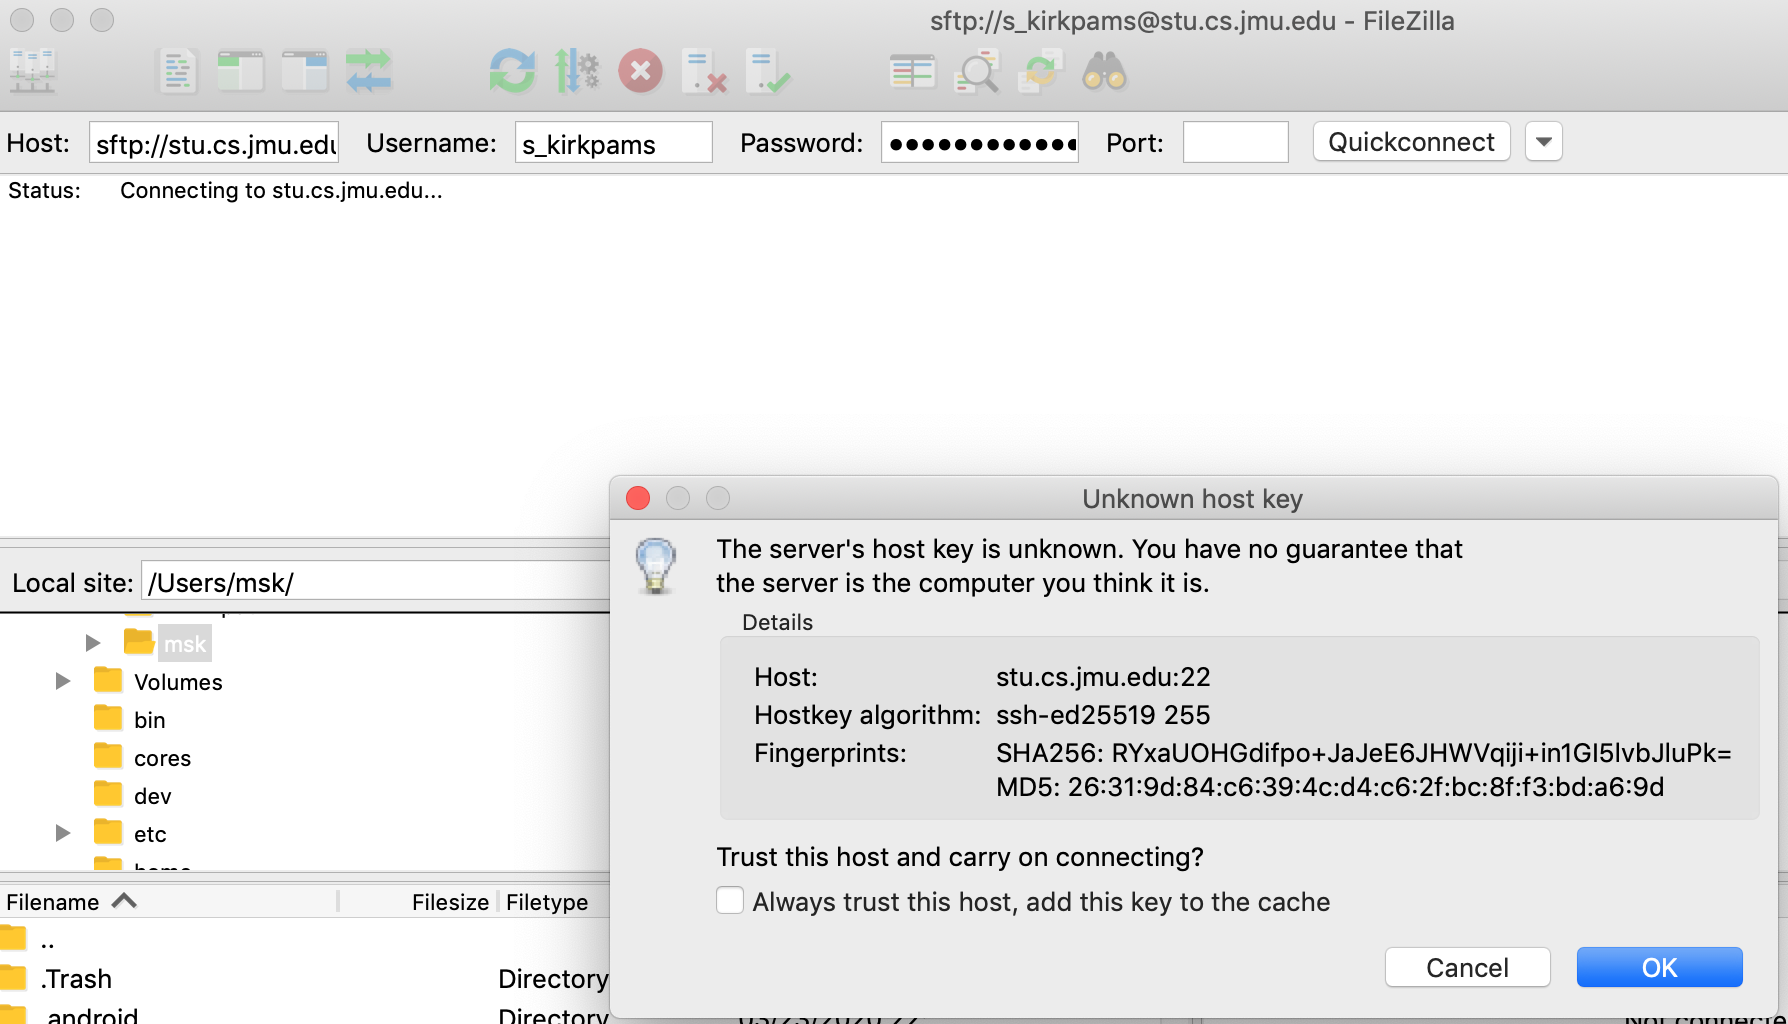Click Cancel in Unknown host key dialog

(x=1467, y=967)
